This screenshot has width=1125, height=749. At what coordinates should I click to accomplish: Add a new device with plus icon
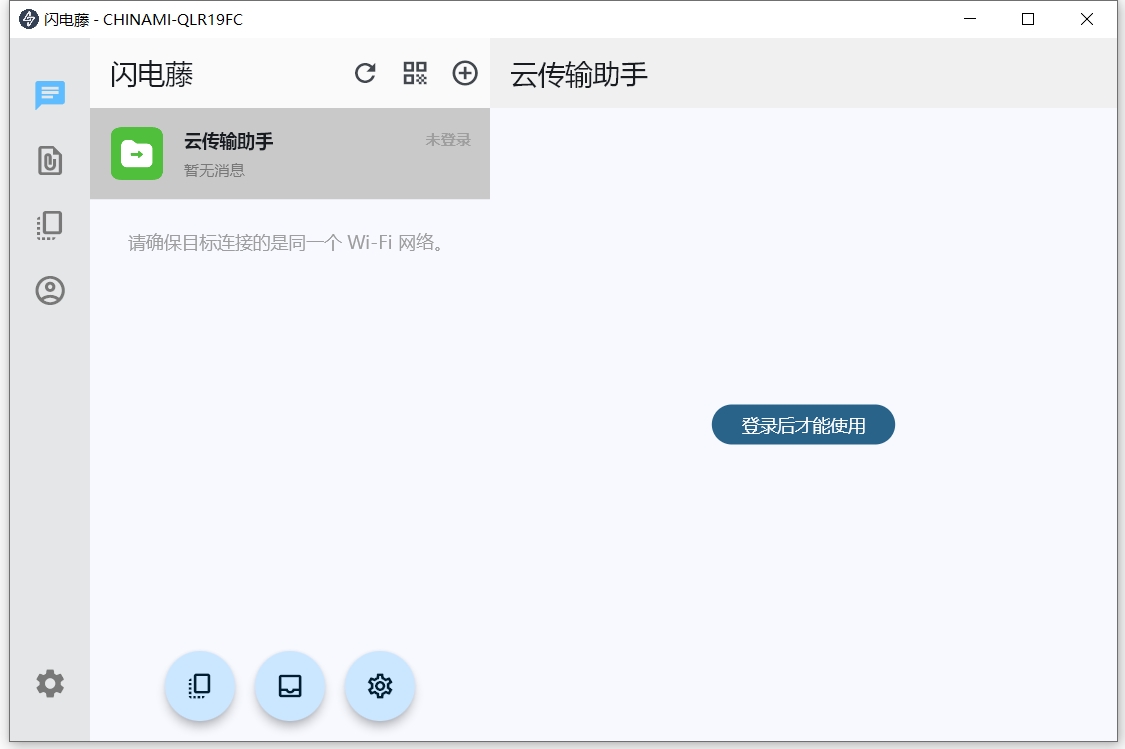[x=465, y=73]
